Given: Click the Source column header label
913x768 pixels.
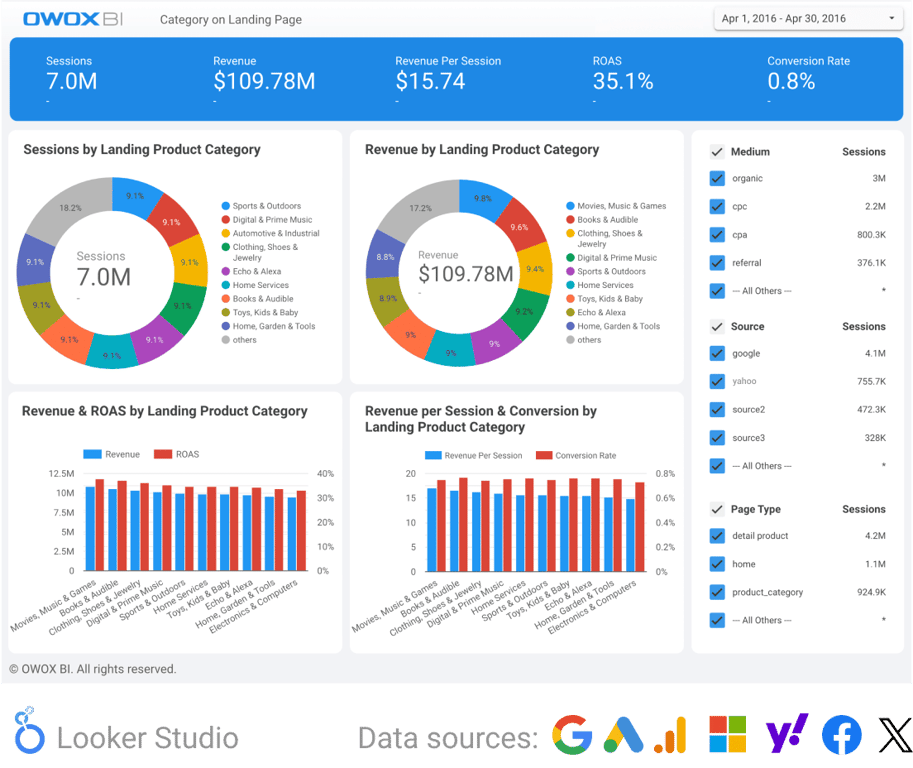Looking at the screenshot, I should coord(748,327).
